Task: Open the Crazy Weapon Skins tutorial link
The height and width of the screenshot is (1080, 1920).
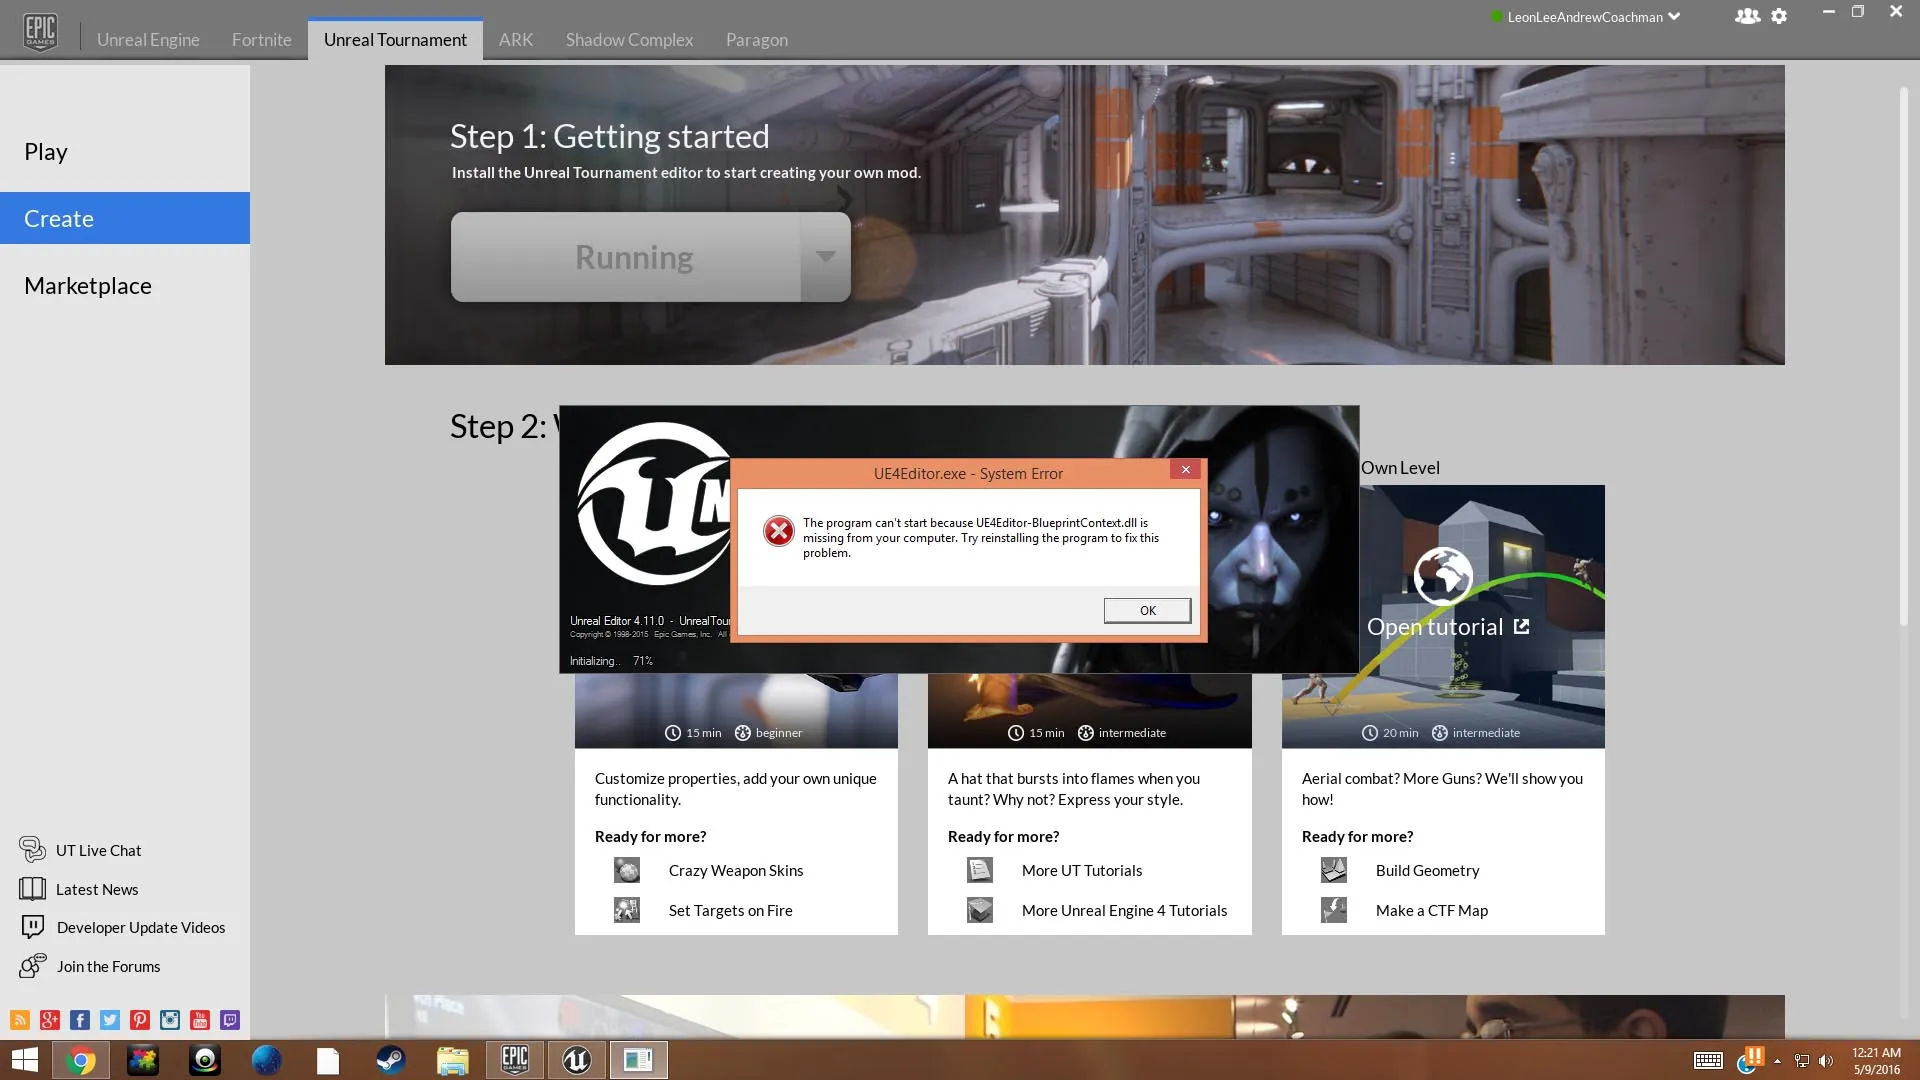Action: coord(736,871)
